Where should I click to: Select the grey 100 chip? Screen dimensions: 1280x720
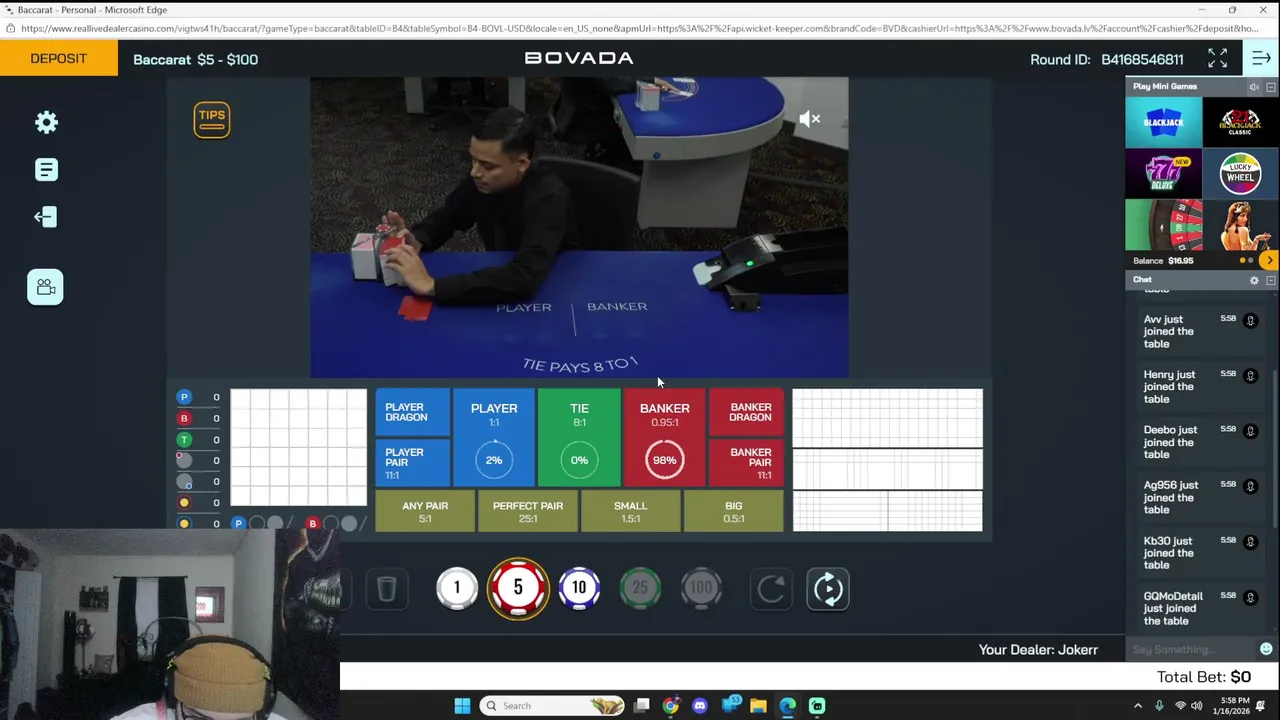(701, 588)
